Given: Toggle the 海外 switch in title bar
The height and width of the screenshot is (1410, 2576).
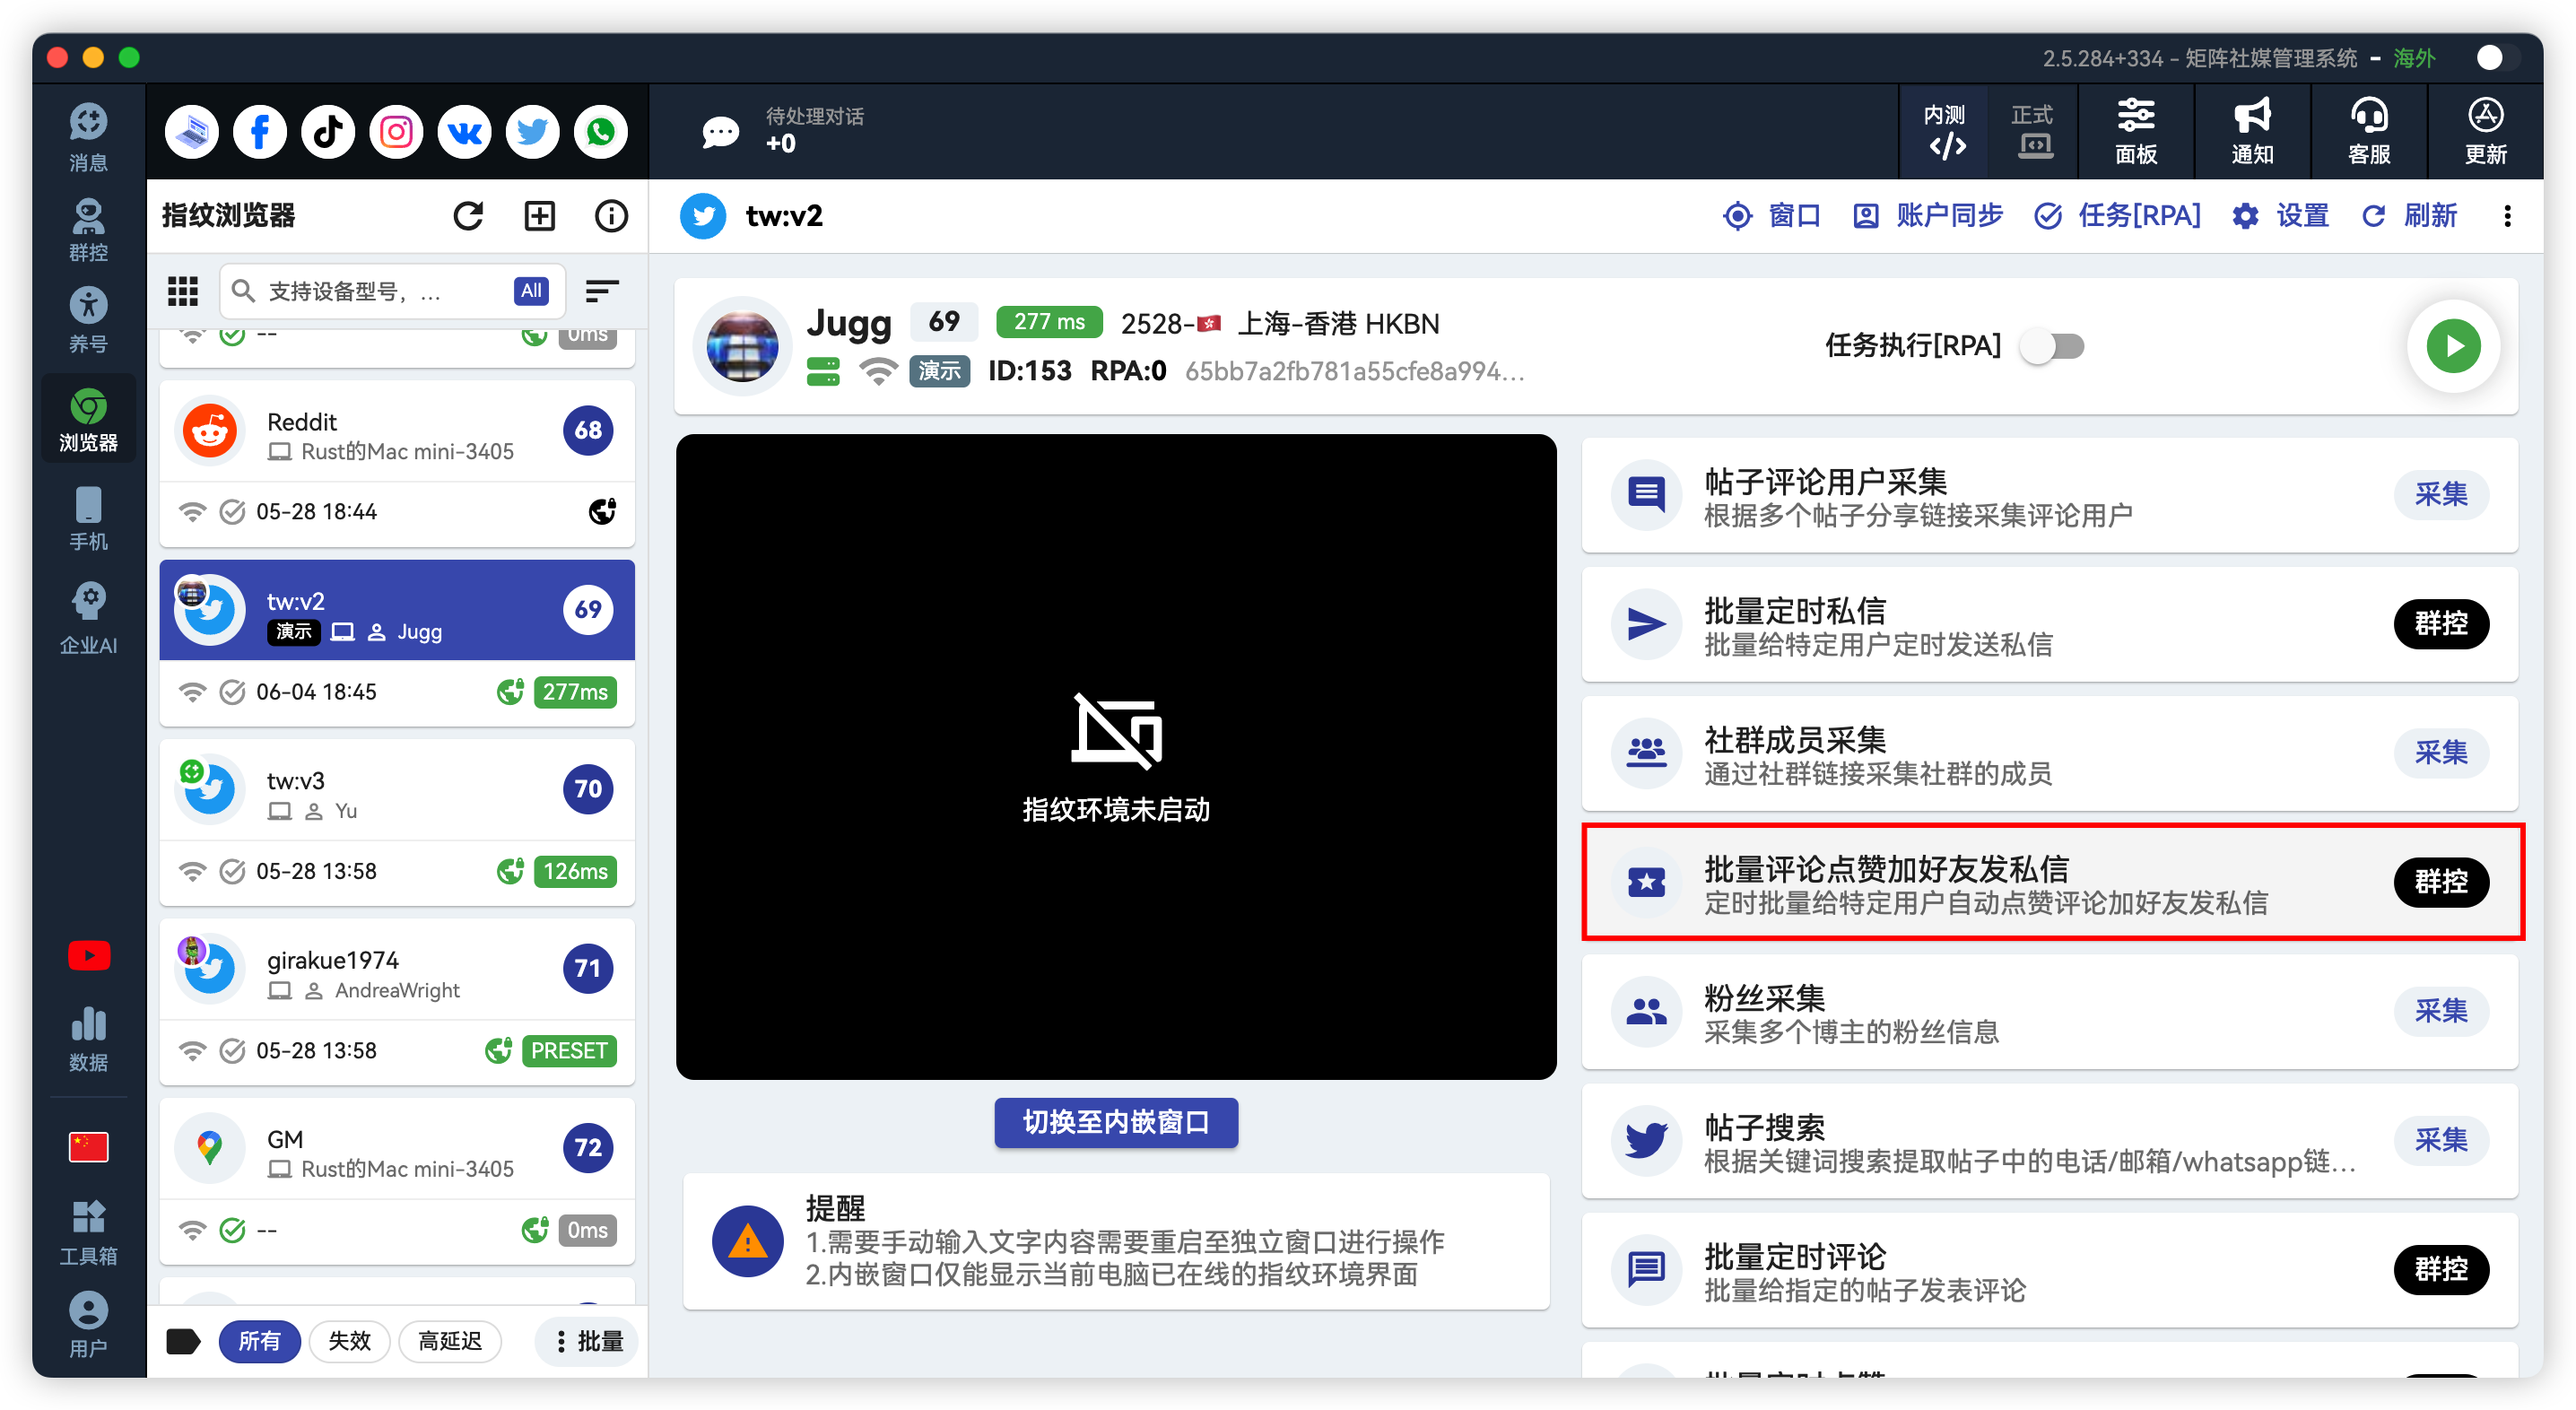Looking at the screenshot, I should (x=2500, y=58).
